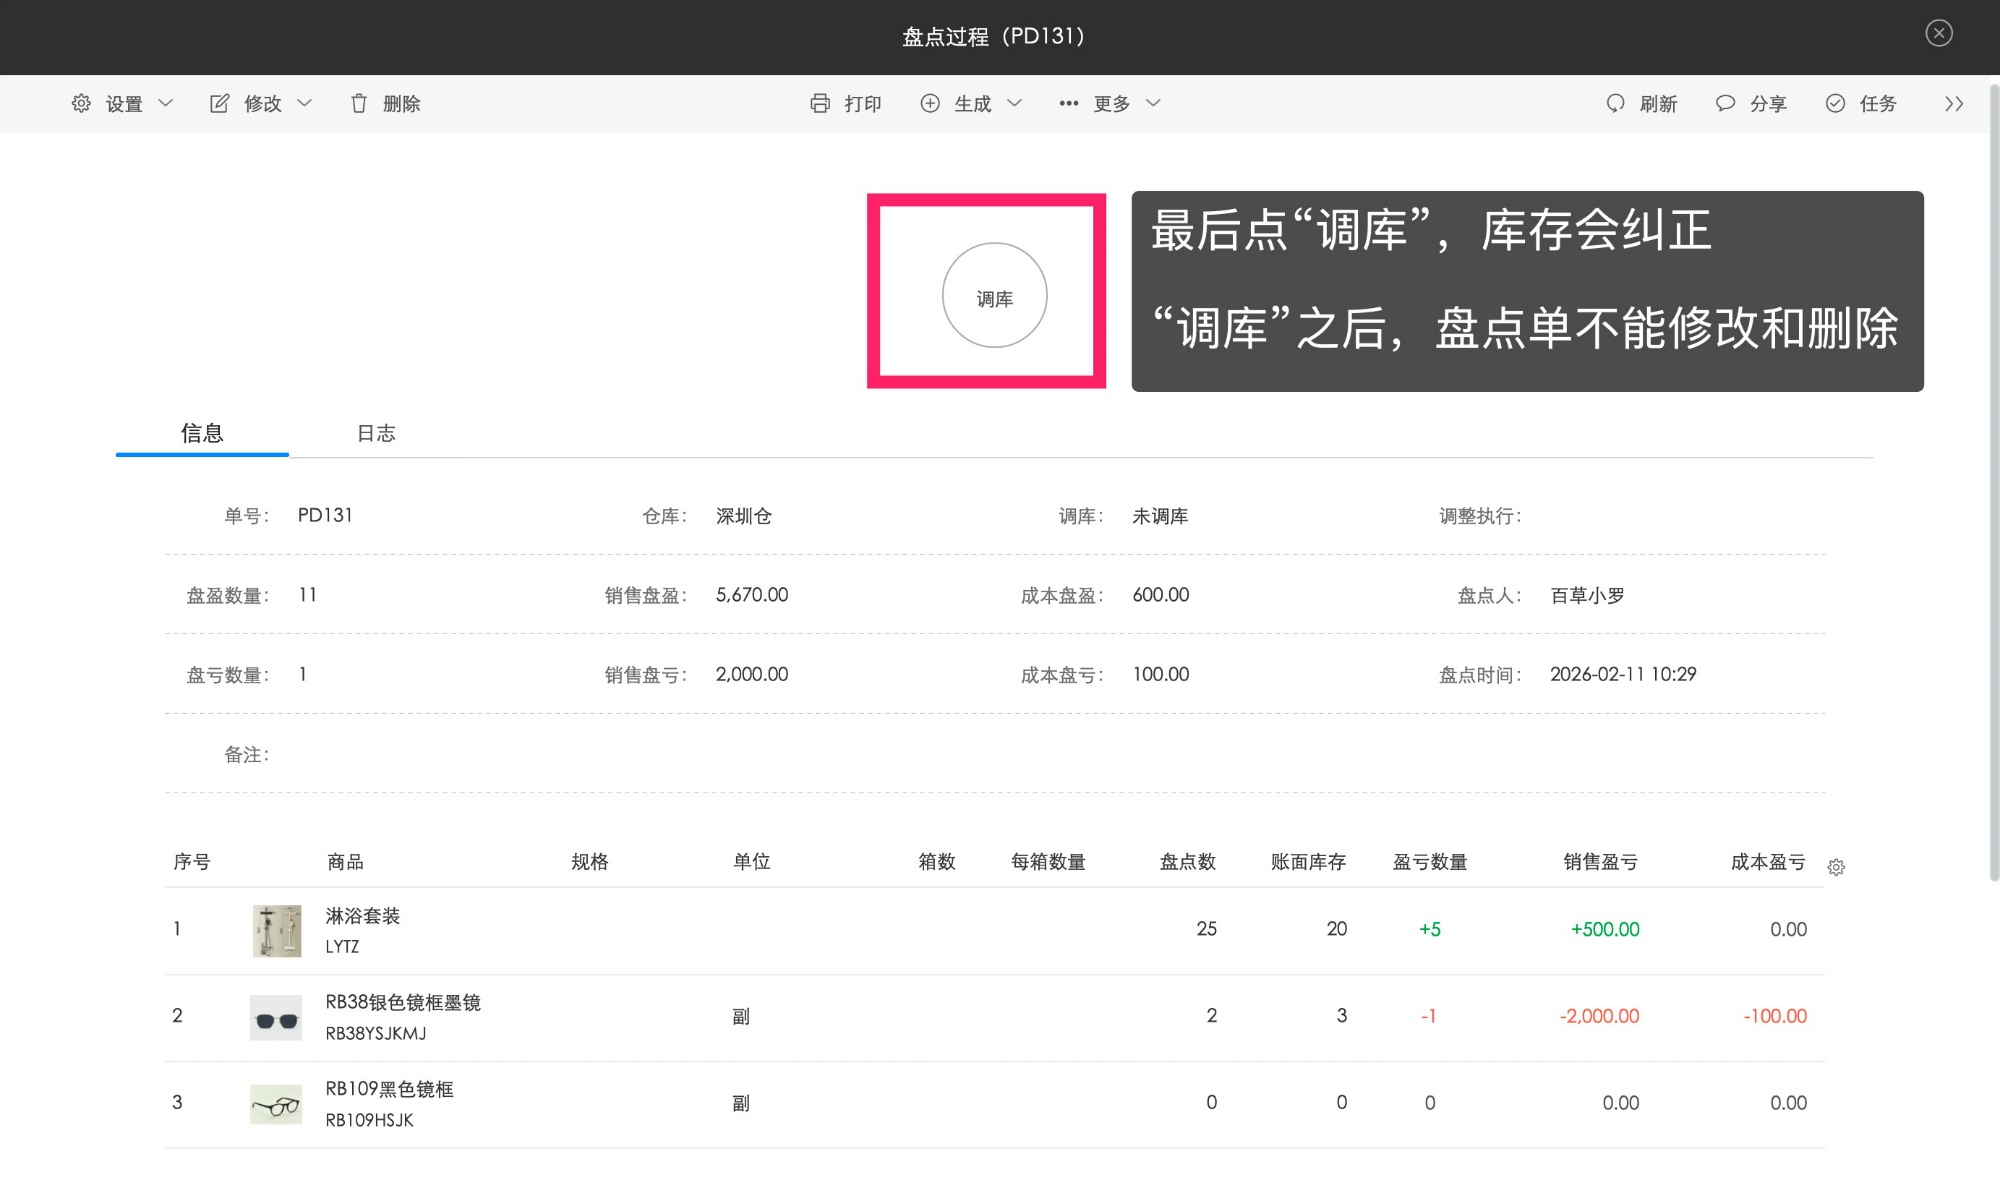This screenshot has height=1185, width=2000.
Task: Click the edit pencil icon labeled 修改
Action: 219,103
